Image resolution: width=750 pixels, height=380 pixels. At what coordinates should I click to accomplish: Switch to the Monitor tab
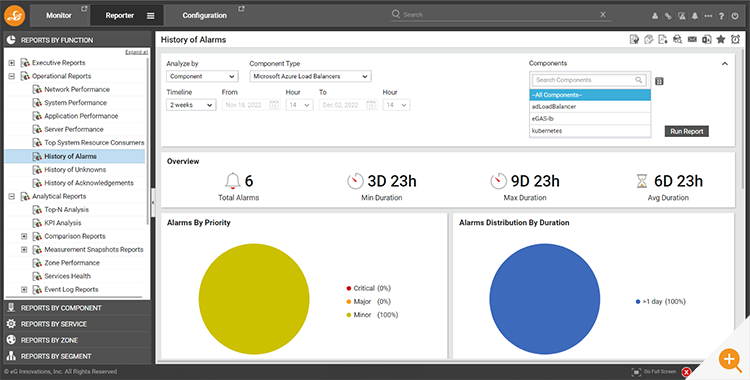point(59,15)
